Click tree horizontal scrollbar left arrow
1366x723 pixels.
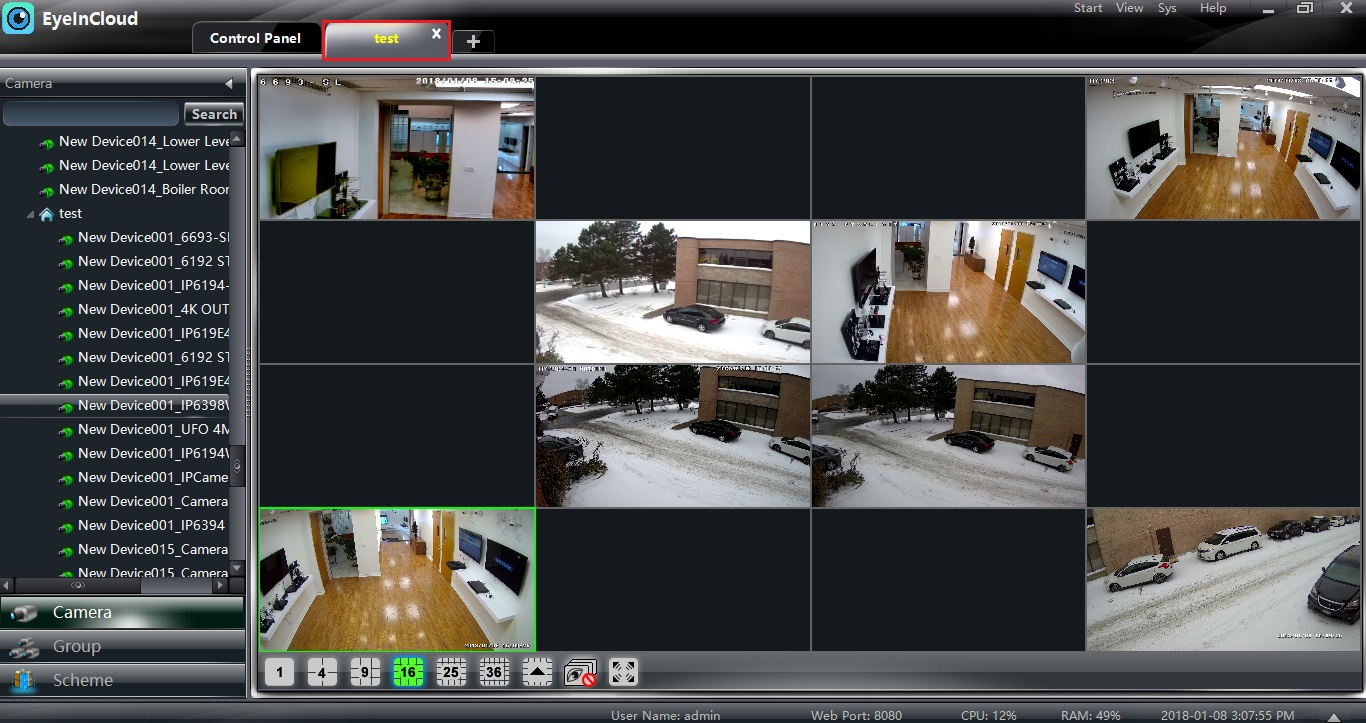tap(7, 585)
